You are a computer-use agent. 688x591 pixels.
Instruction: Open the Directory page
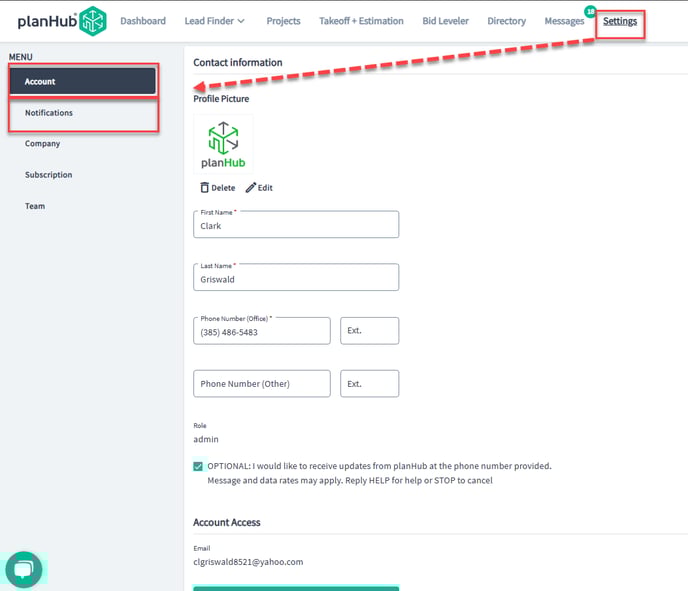[x=506, y=21]
